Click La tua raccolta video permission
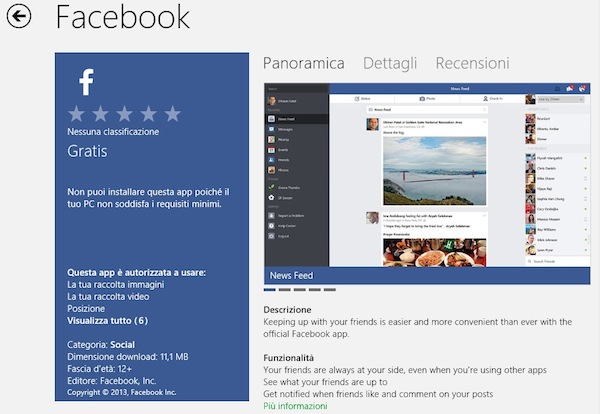This screenshot has width=600, height=414. pyautogui.click(x=108, y=297)
